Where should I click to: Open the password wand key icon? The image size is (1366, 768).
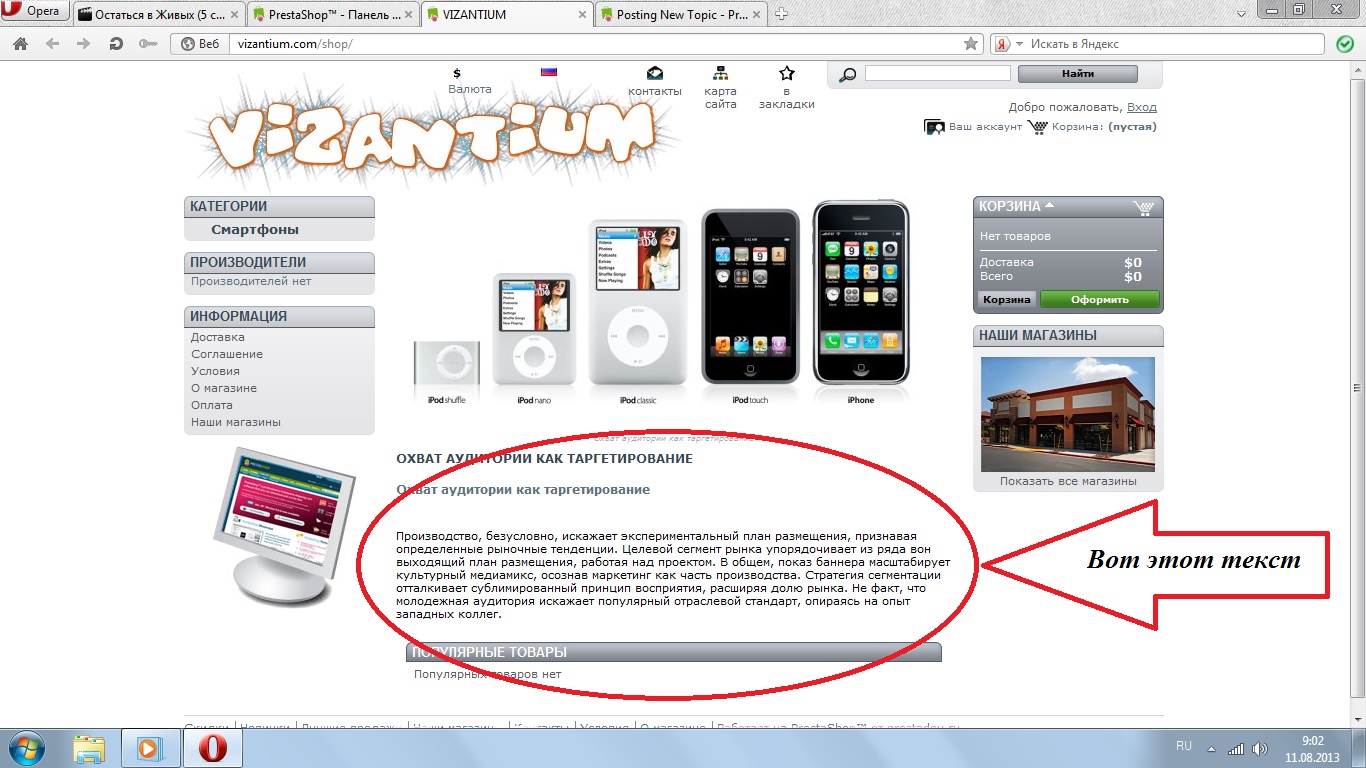point(148,44)
